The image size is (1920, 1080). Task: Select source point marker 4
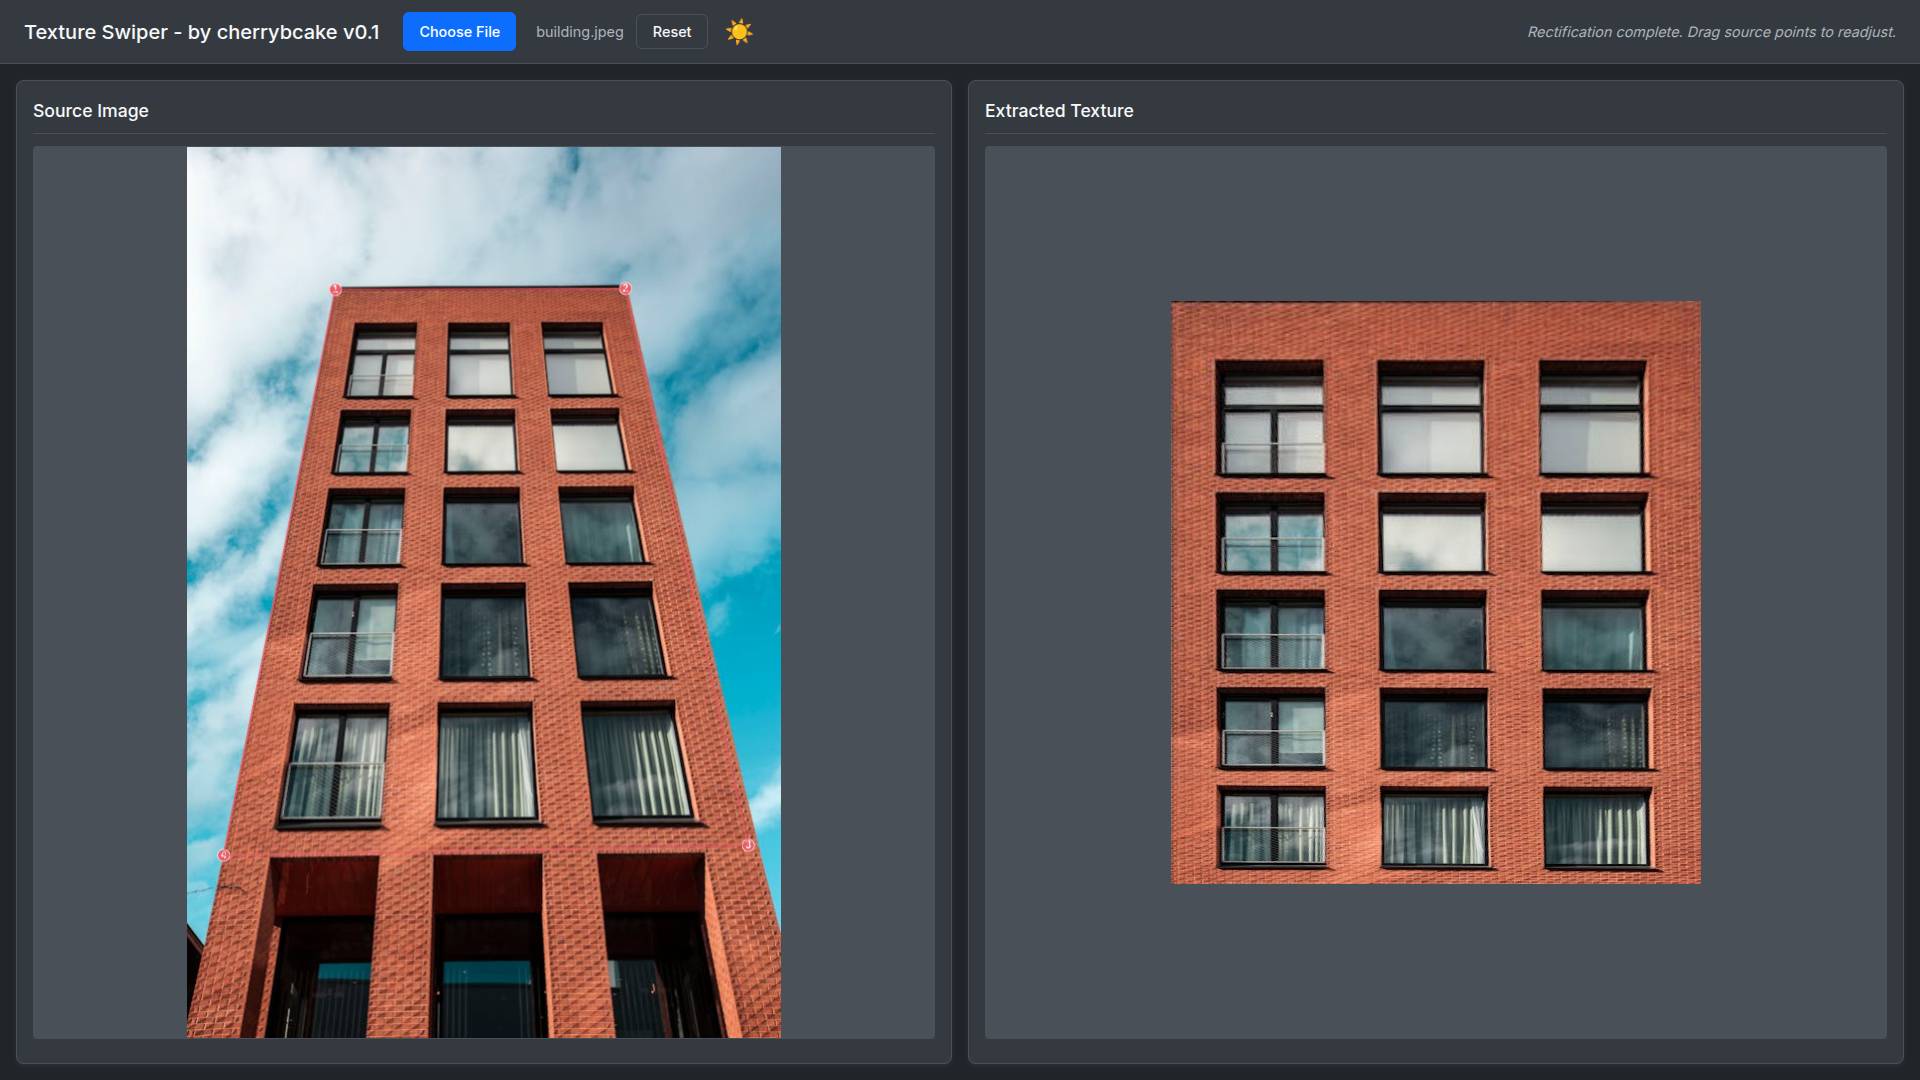224,856
